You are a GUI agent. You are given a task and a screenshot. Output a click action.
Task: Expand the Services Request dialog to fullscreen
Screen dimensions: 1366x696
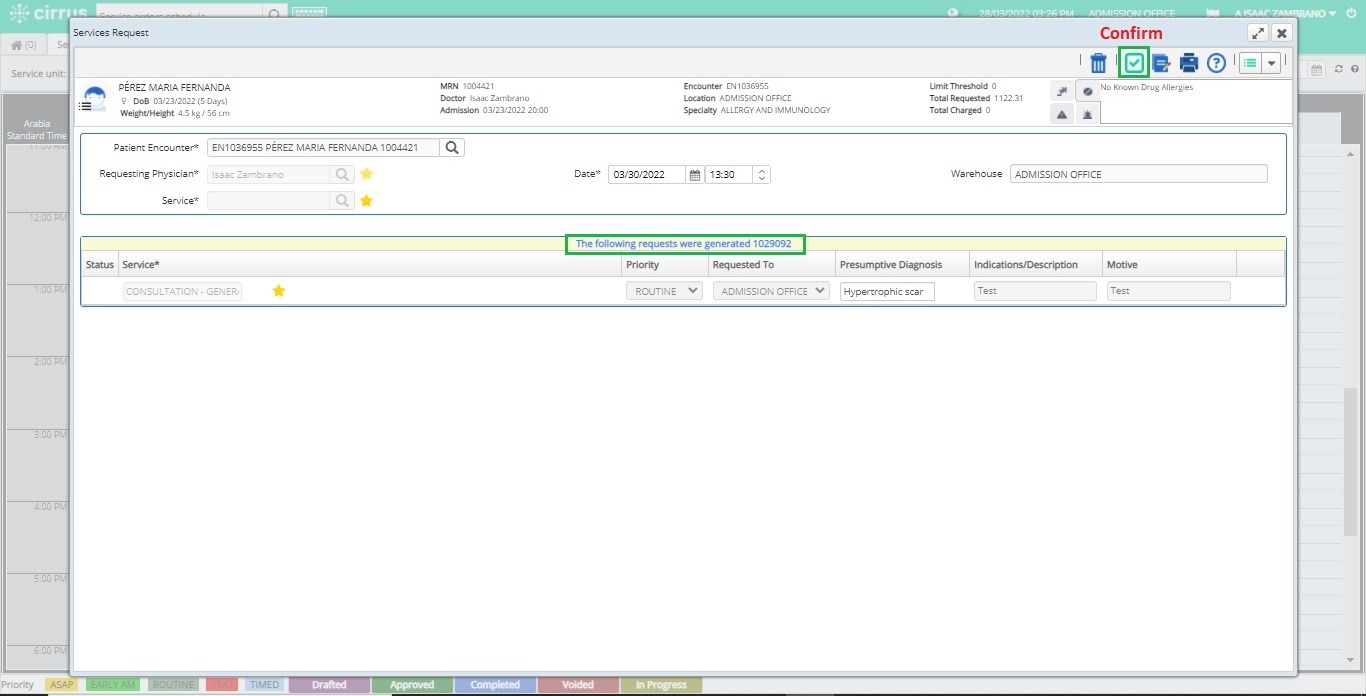[x=1258, y=33]
